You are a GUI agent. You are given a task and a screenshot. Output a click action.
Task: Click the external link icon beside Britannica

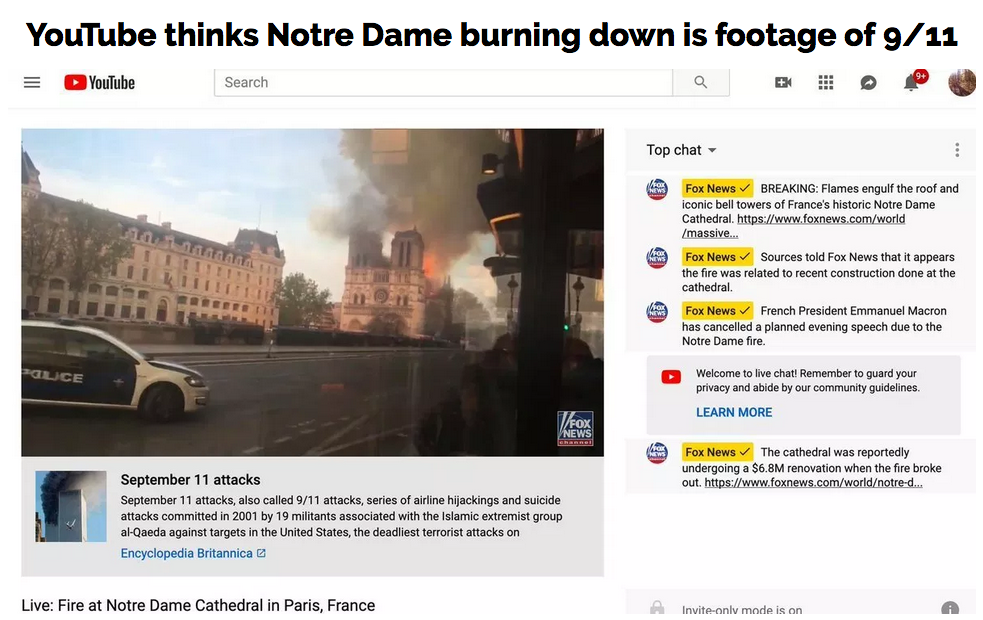(261, 553)
